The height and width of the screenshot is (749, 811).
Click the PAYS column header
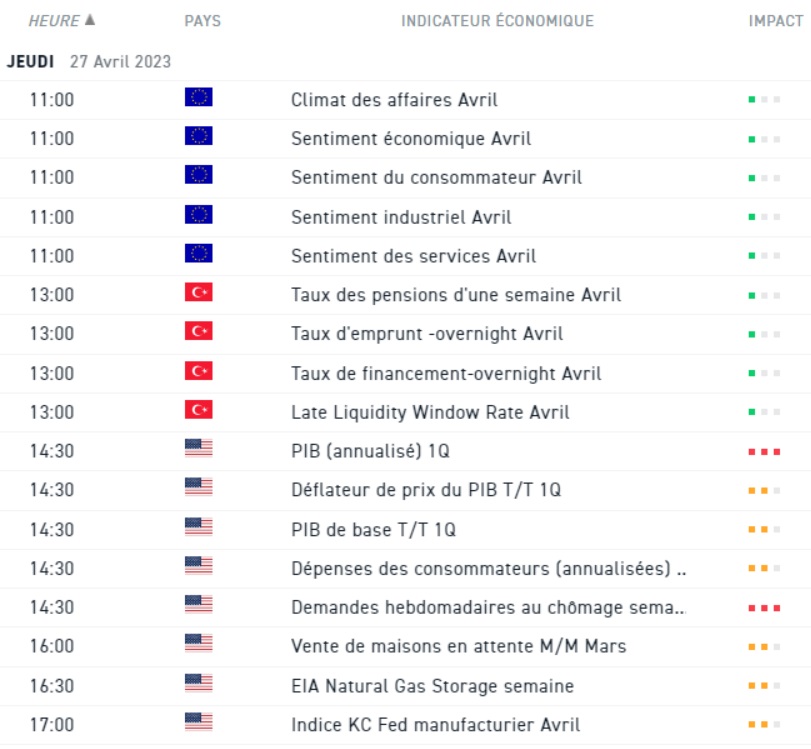(203, 21)
